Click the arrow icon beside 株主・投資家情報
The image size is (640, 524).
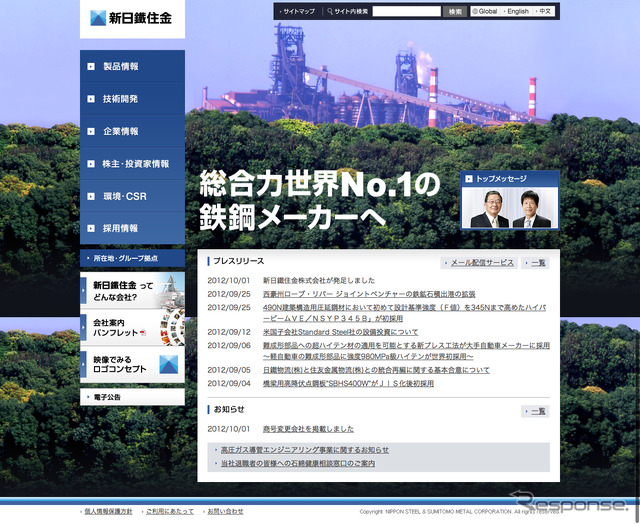click(91, 164)
